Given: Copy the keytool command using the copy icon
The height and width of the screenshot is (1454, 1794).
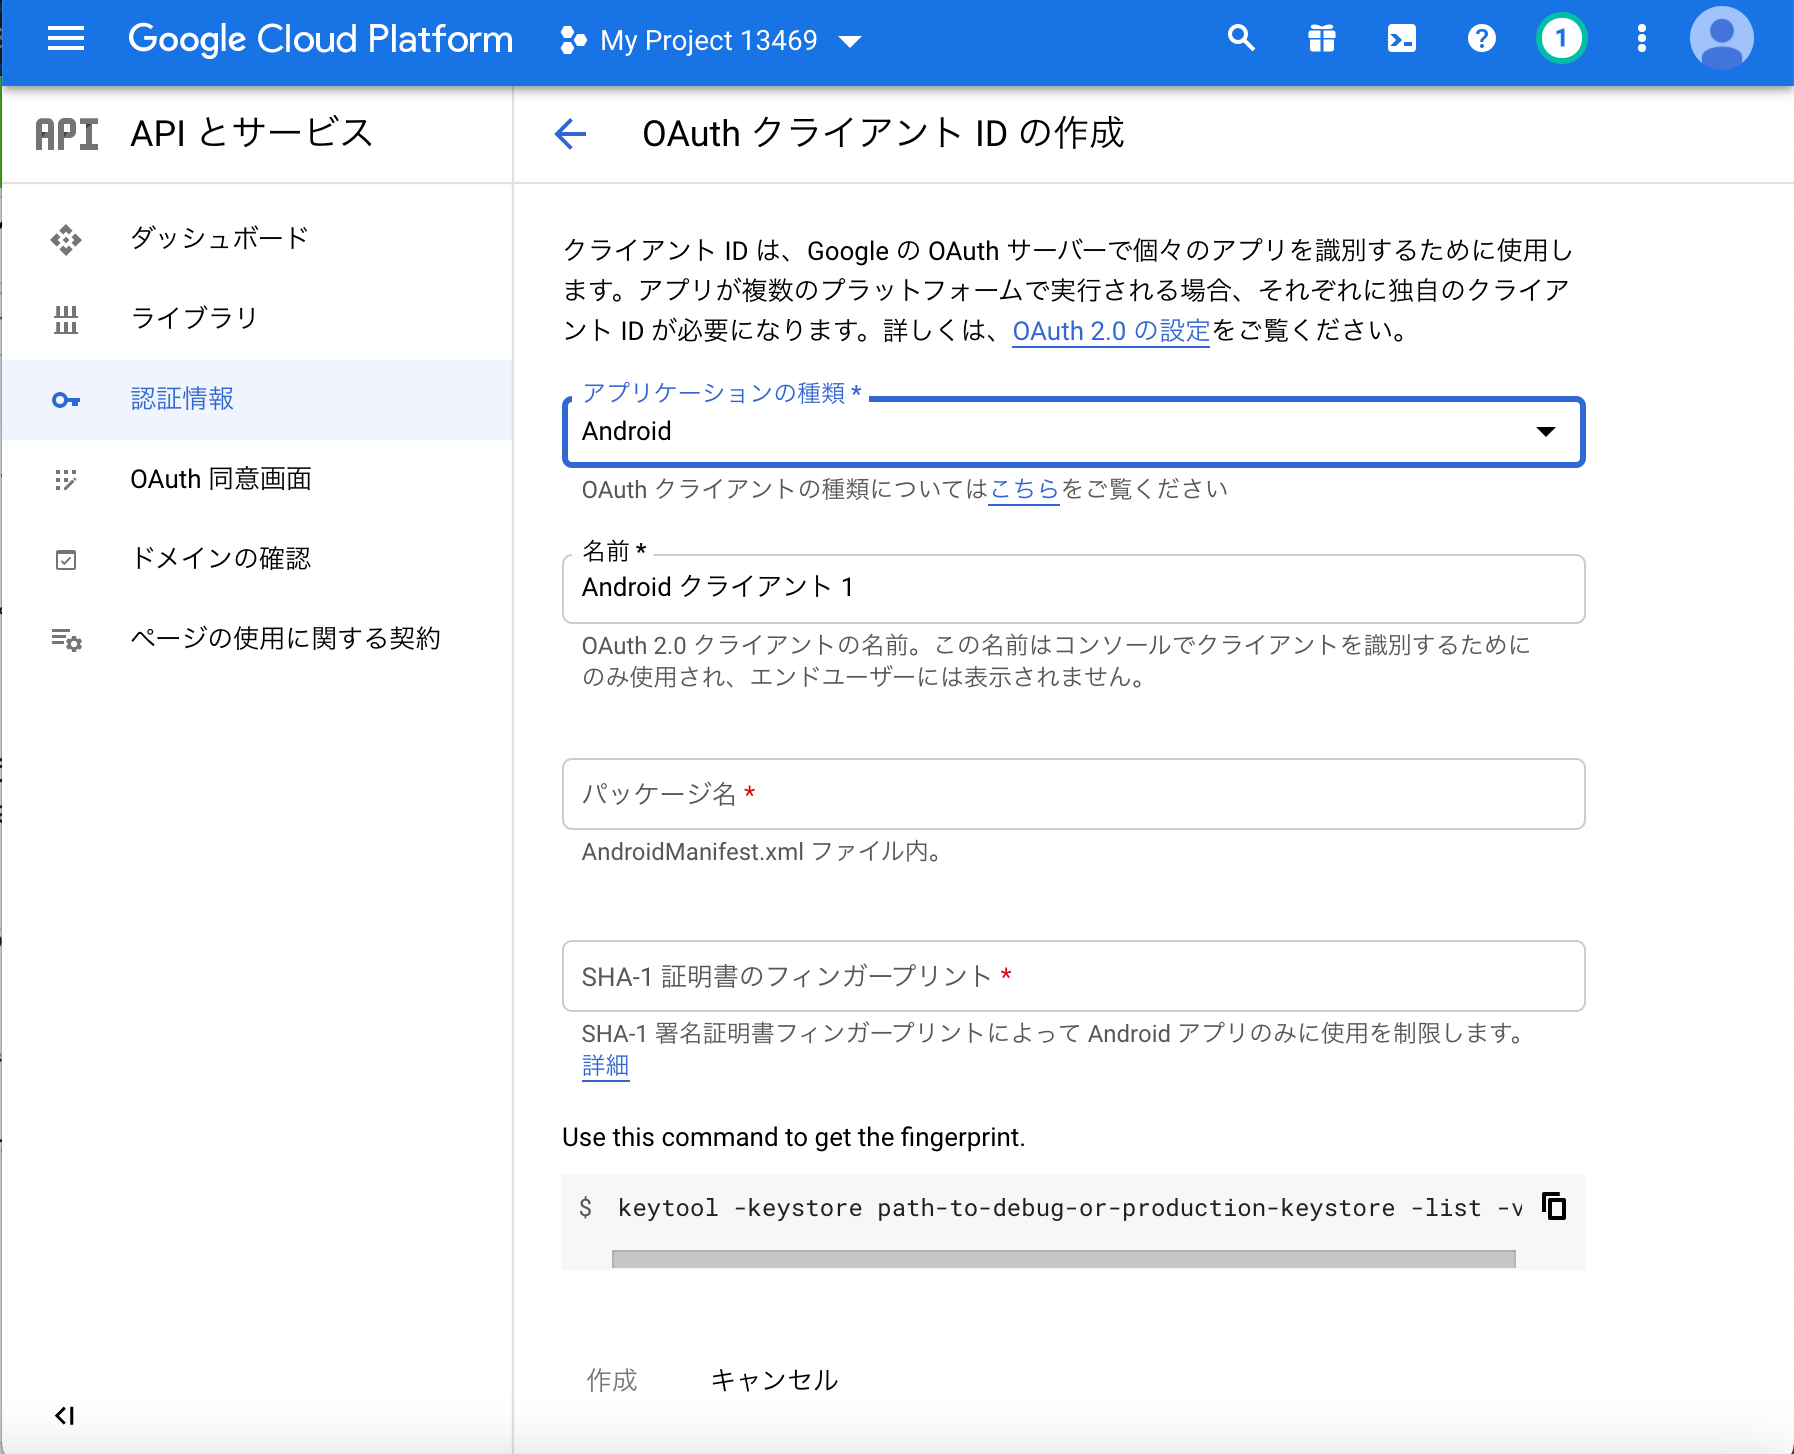Looking at the screenshot, I should click(1555, 1208).
